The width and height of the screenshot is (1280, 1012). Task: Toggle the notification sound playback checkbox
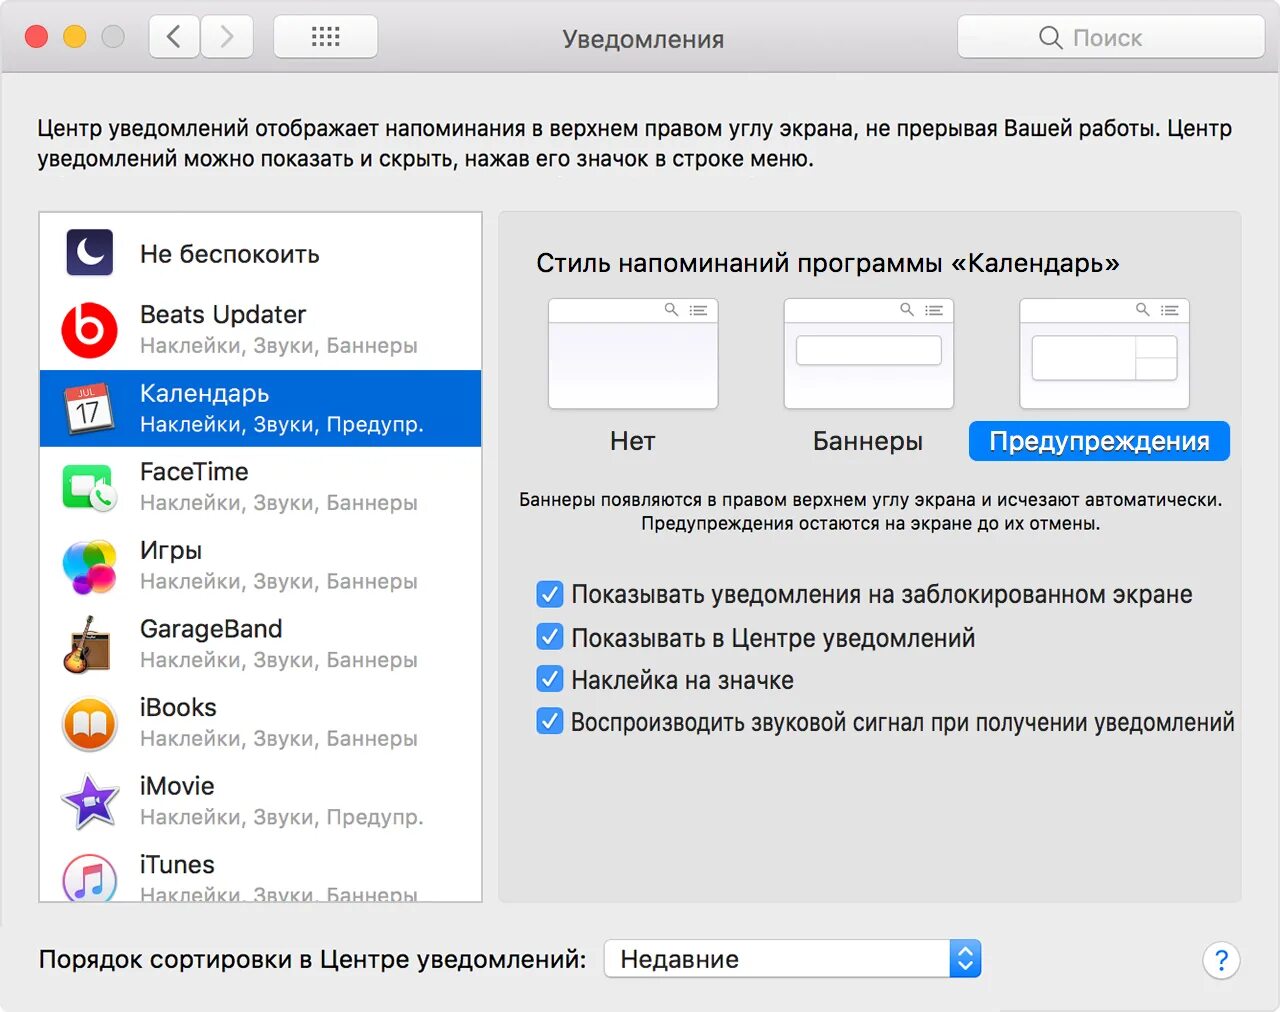(550, 721)
